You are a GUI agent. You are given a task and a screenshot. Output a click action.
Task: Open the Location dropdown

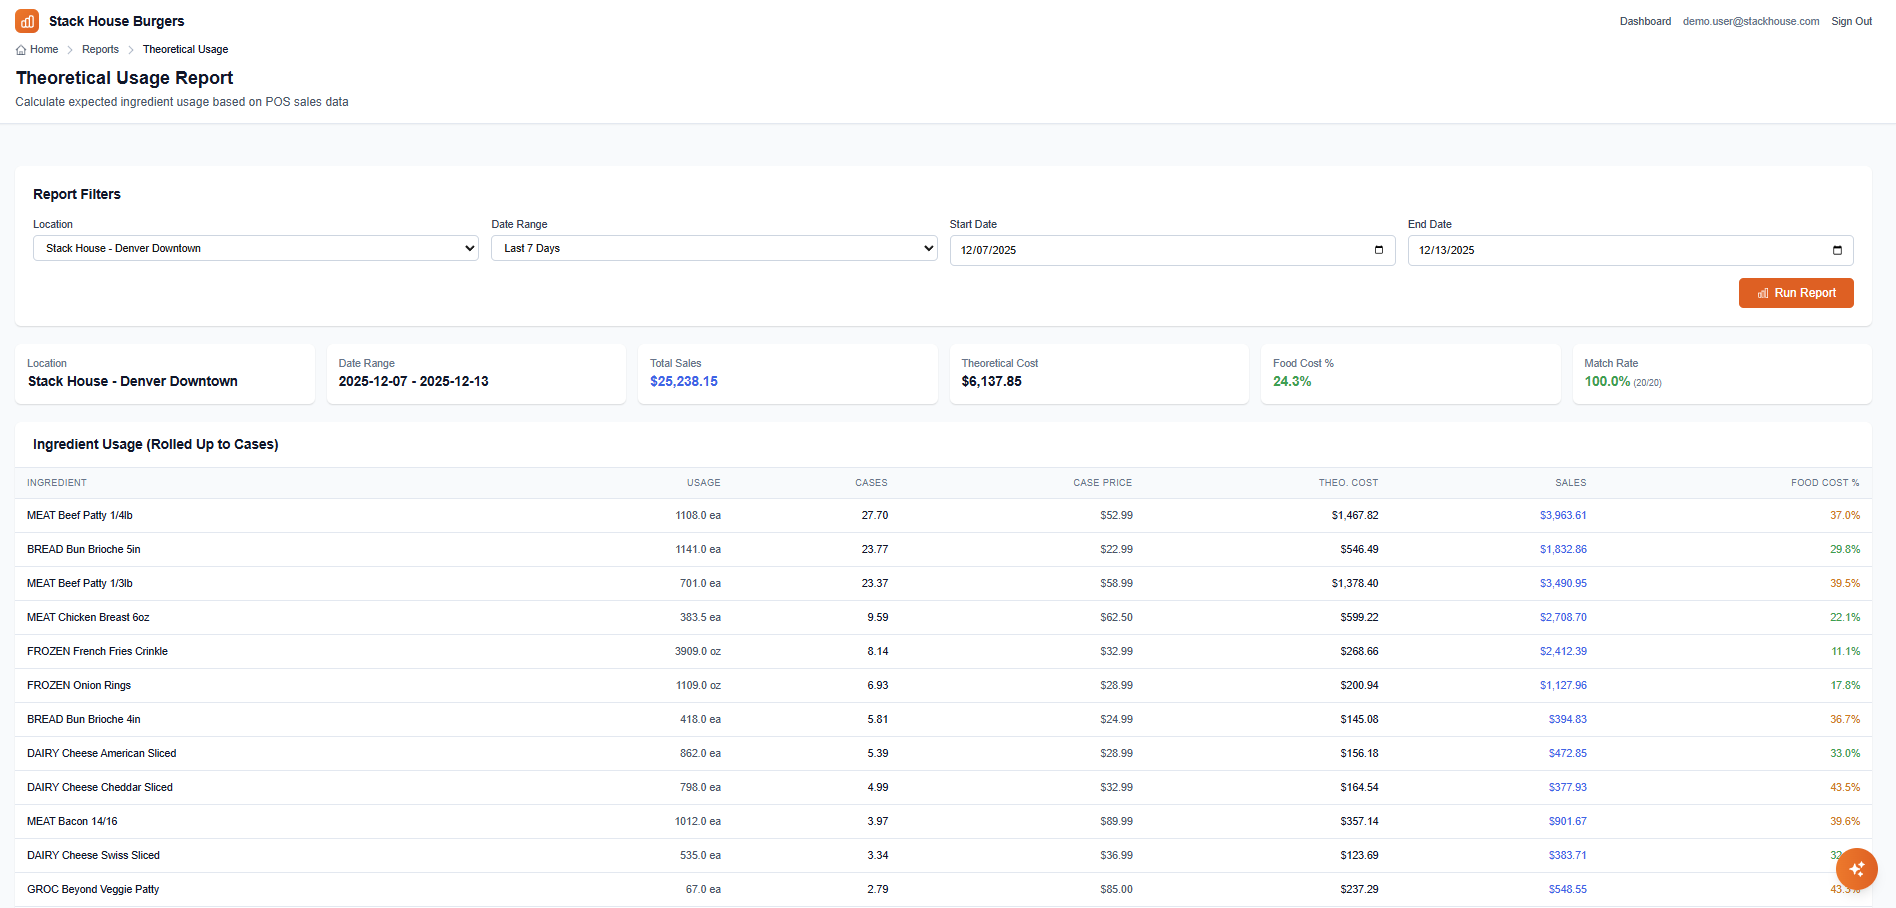point(255,248)
